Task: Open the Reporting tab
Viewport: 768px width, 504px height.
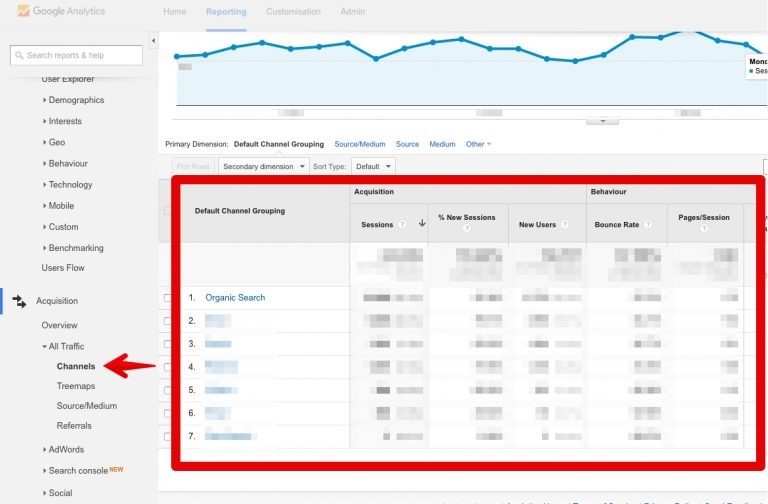Action: pos(226,11)
